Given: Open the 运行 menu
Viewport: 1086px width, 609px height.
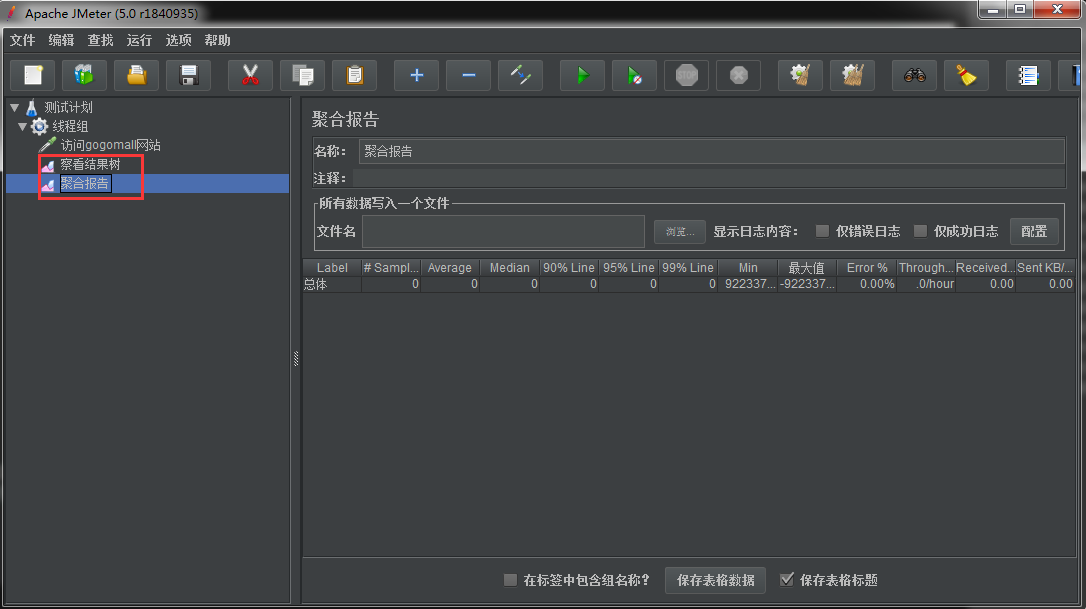Looking at the screenshot, I should [x=139, y=40].
